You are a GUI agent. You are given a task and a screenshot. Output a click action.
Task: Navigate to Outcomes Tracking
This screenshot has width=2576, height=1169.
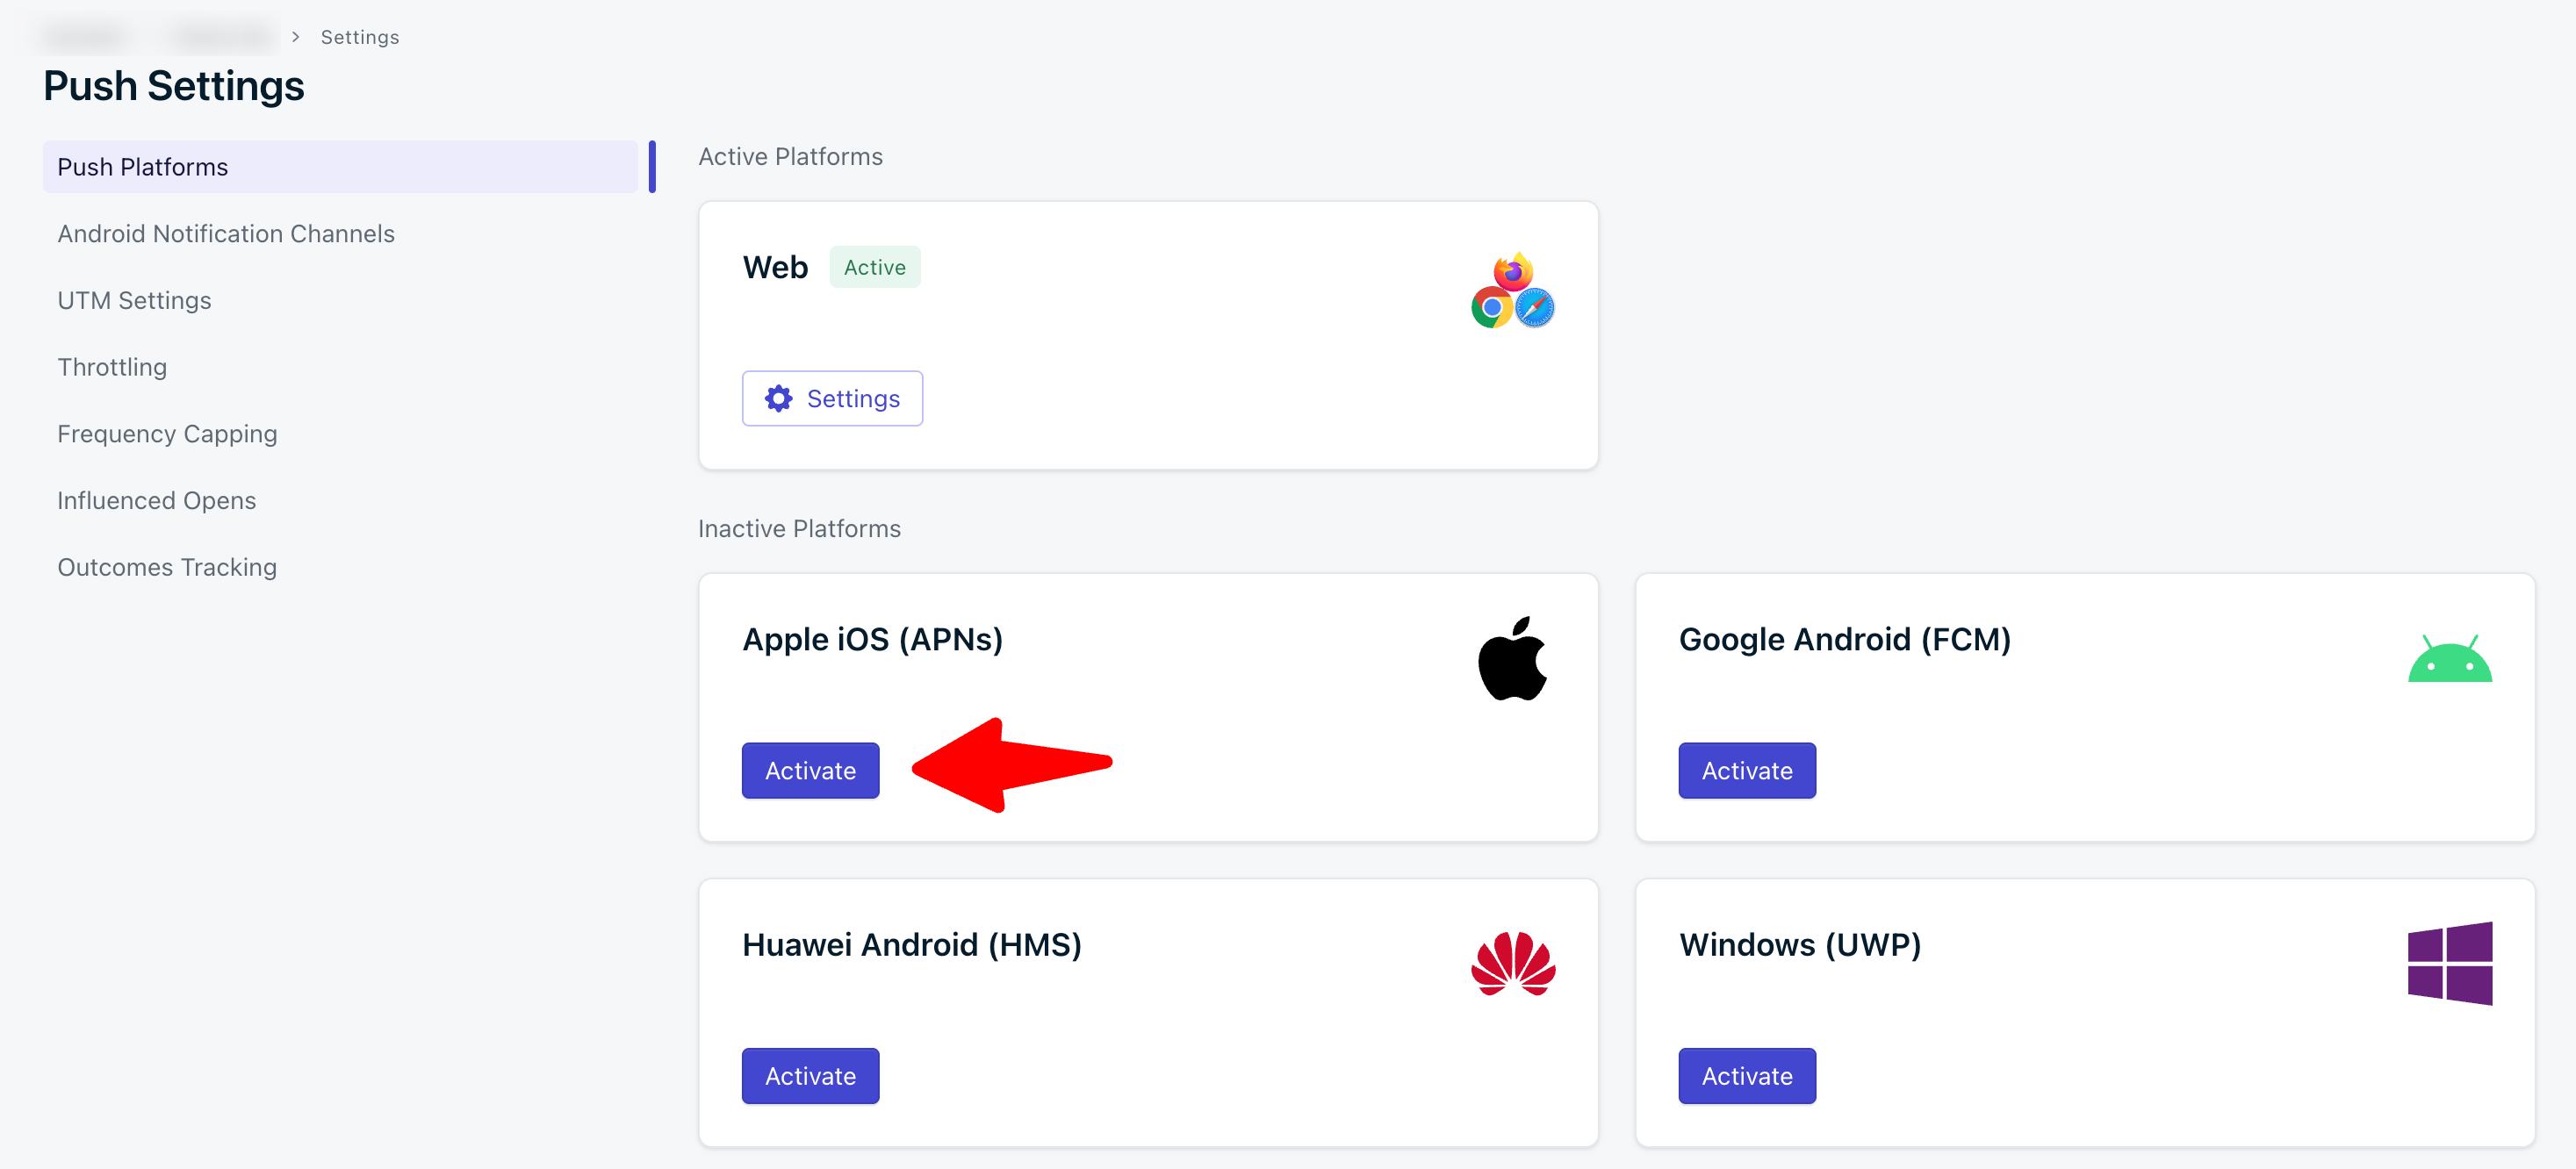167,568
